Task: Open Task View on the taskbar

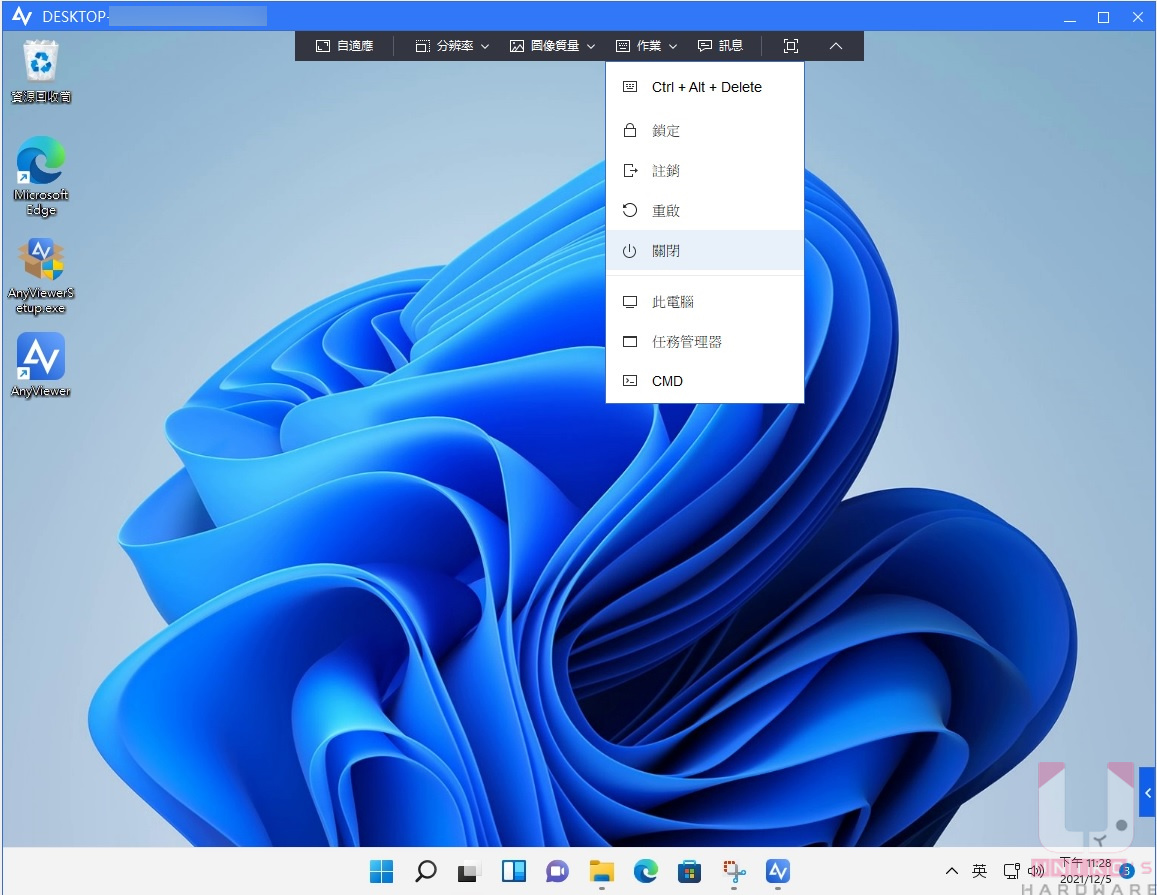Action: (x=469, y=871)
